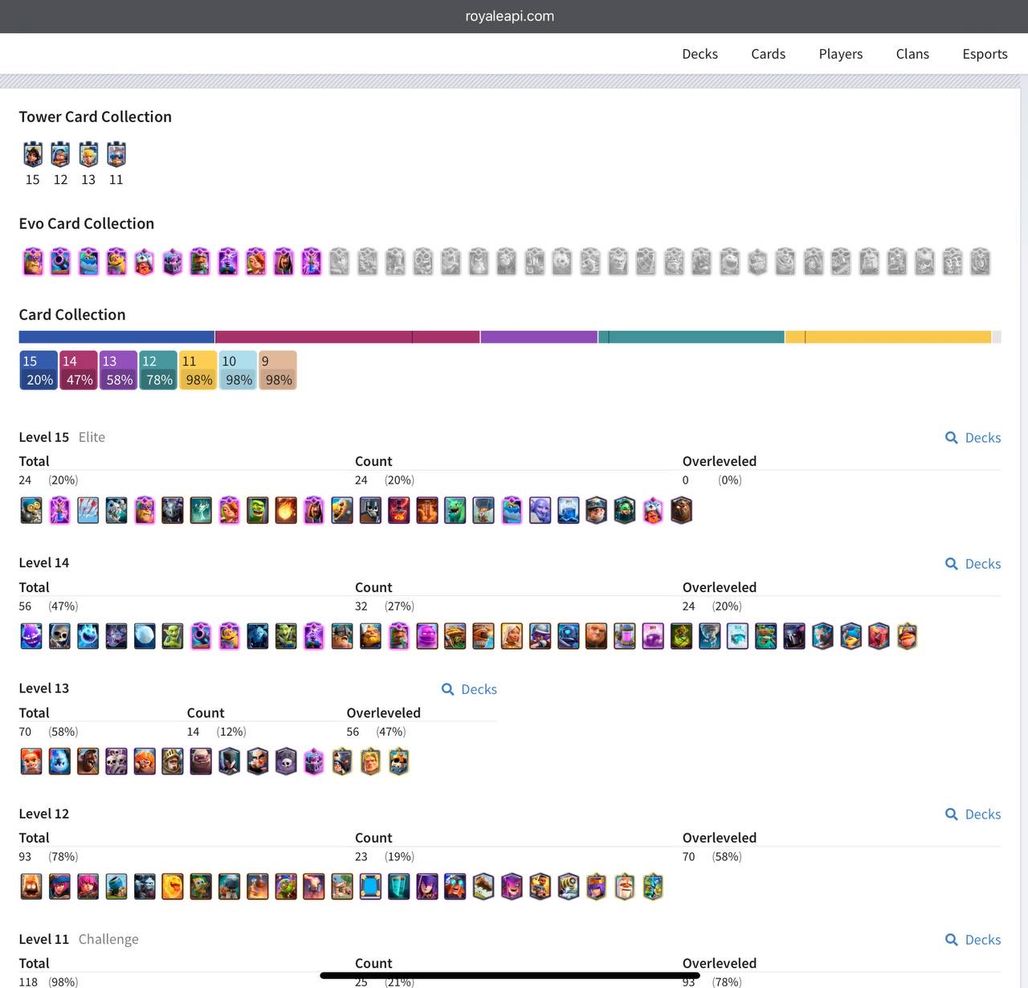The image size is (1028, 988).
Task: Select the Level 14 total value 56
Action: click(x=25, y=606)
